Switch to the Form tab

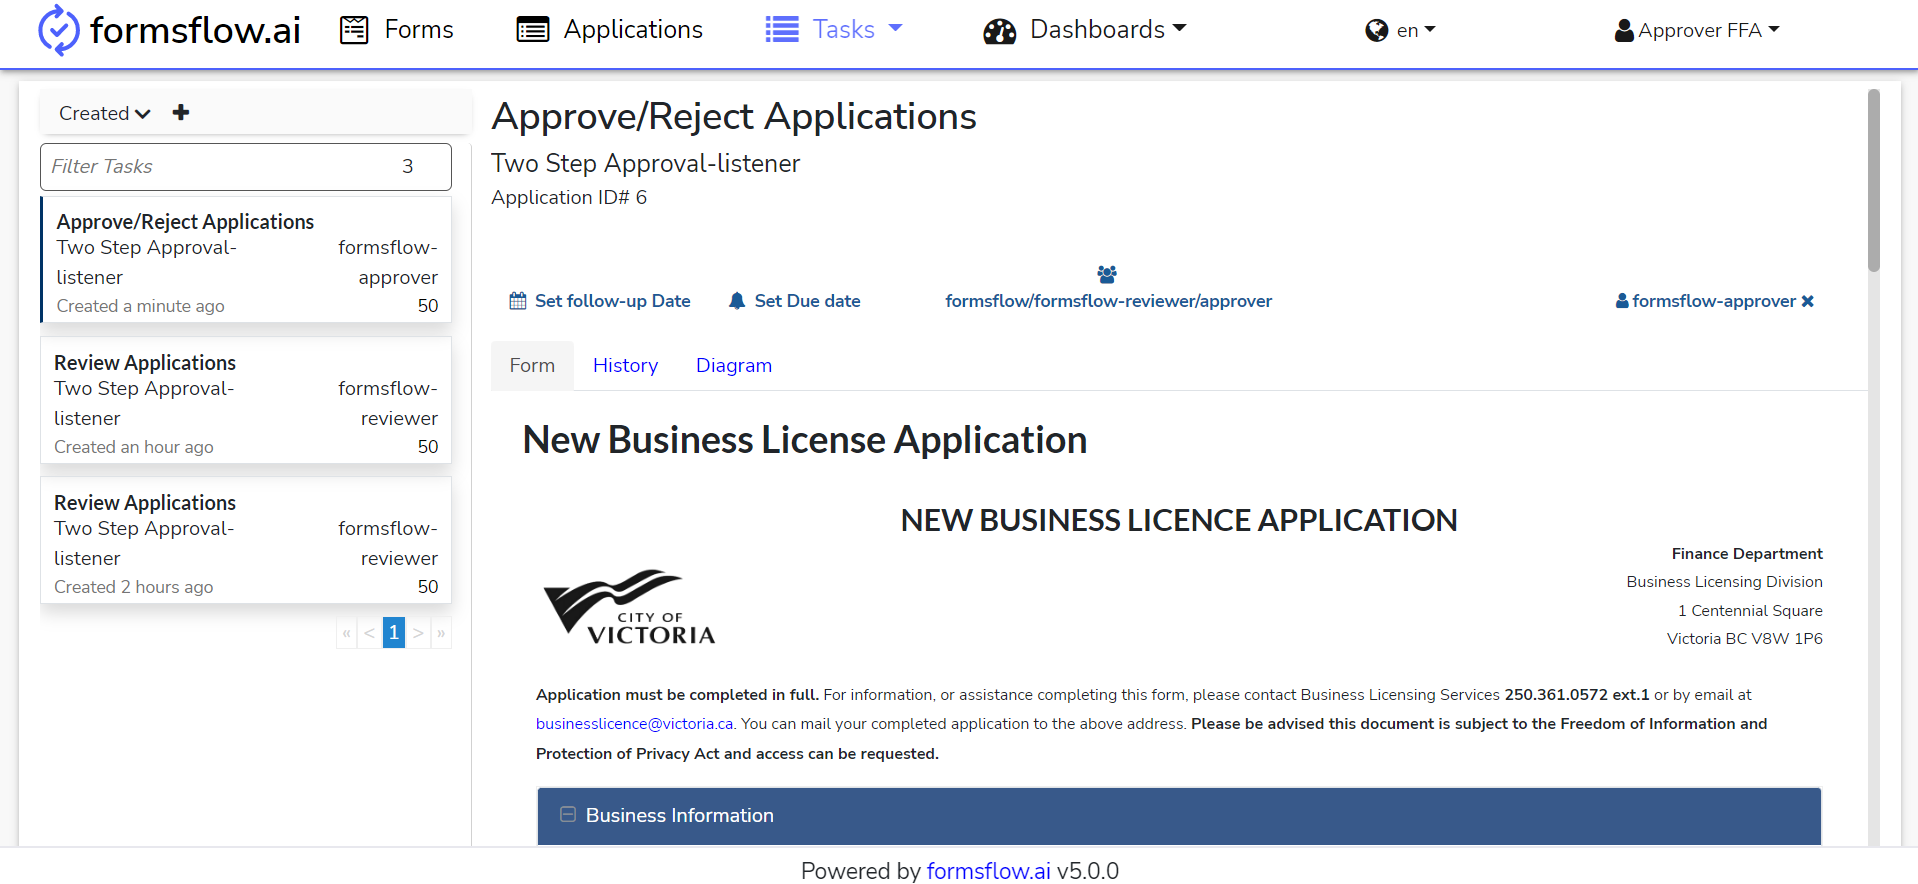click(532, 366)
